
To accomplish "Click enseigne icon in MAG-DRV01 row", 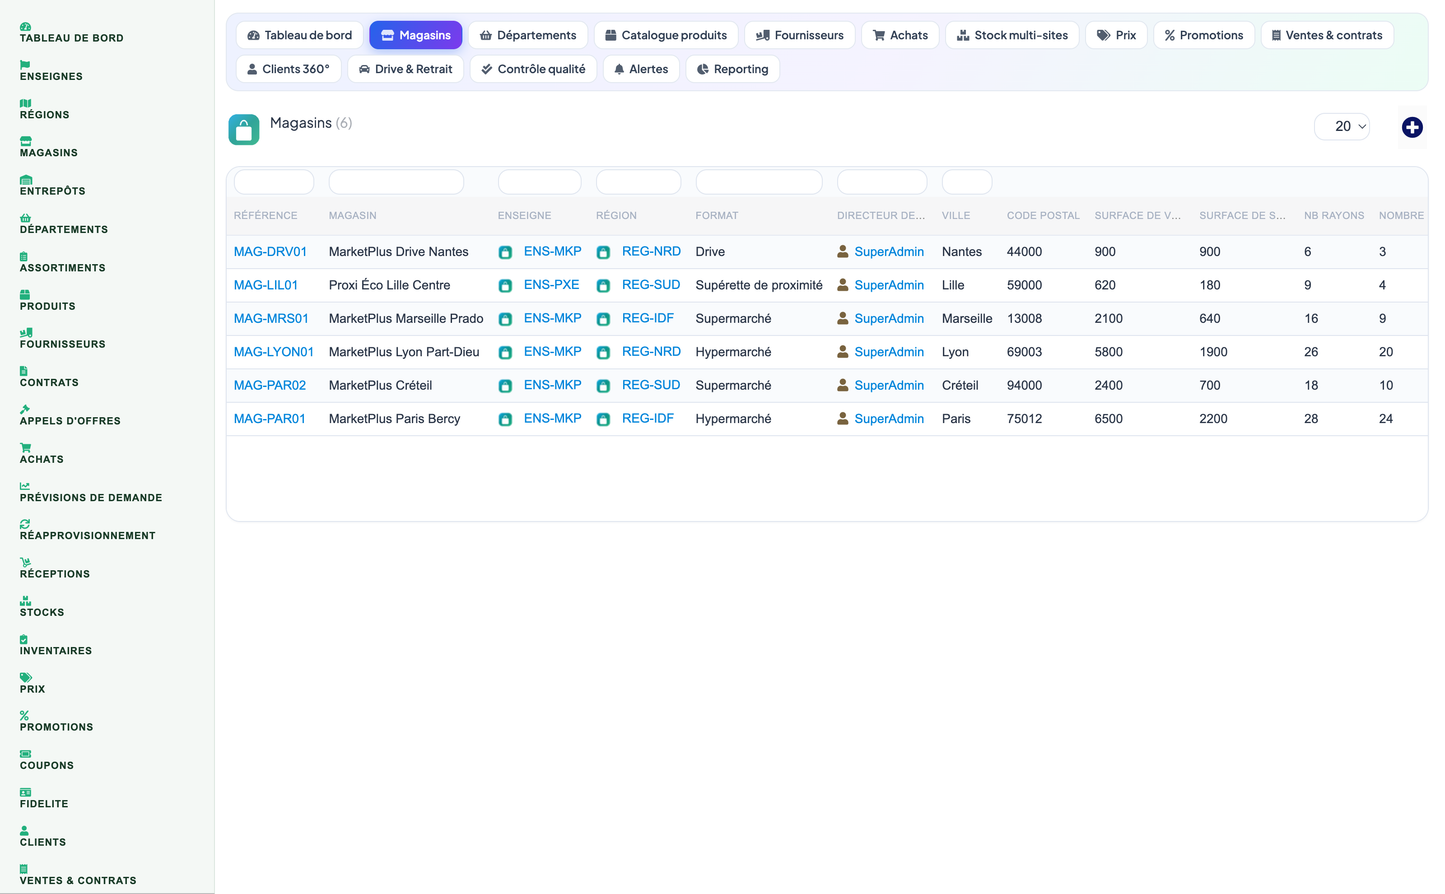I will click(x=505, y=252).
